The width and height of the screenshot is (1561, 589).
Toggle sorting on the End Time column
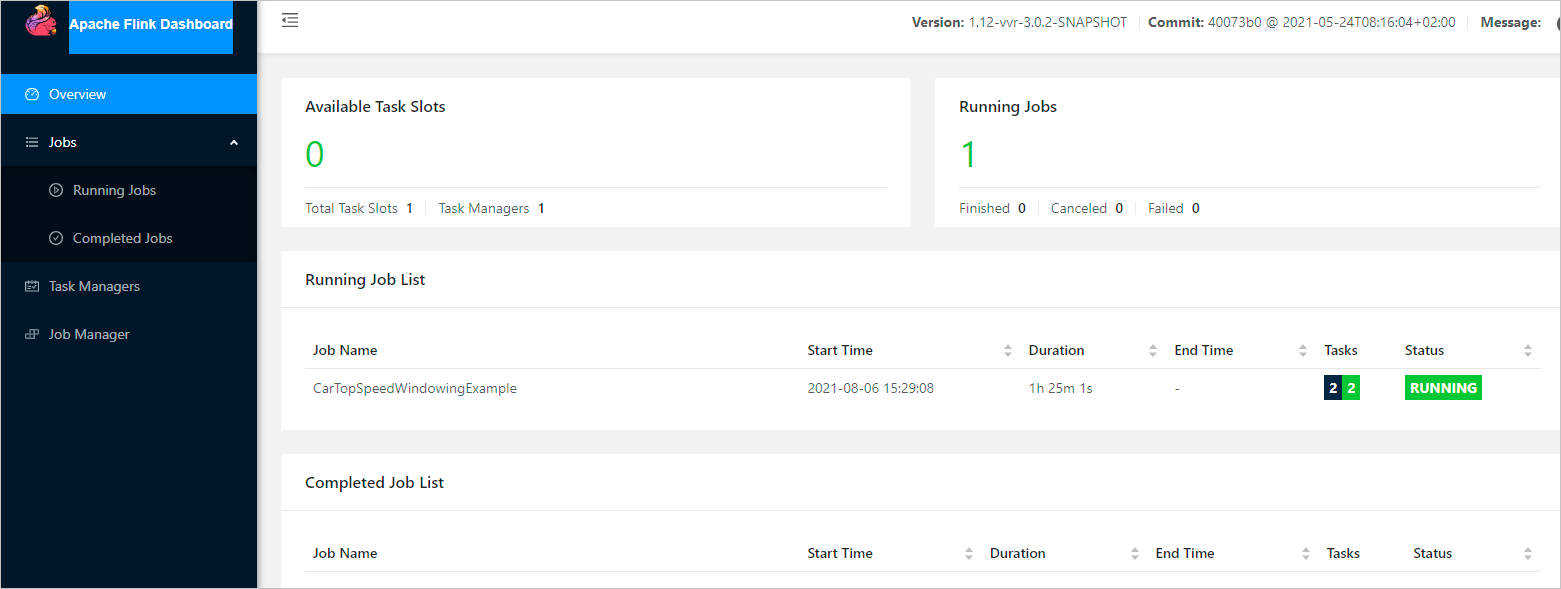click(x=1302, y=350)
